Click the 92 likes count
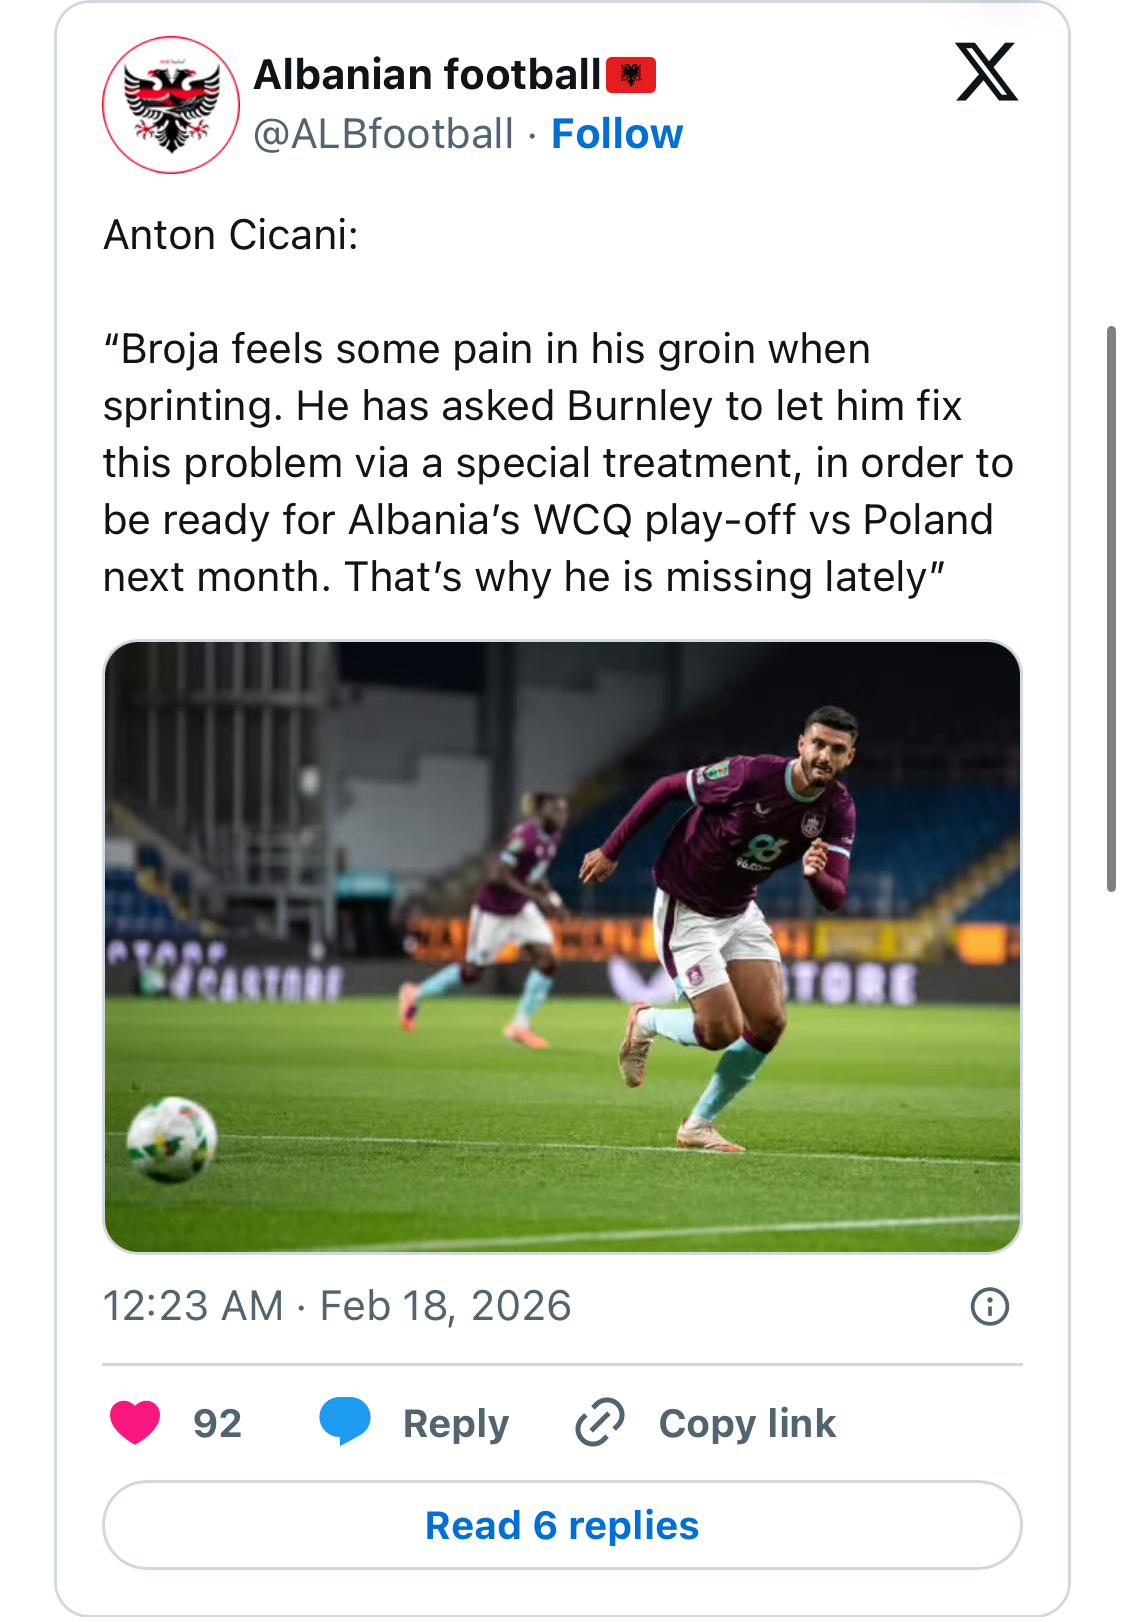Viewport: 1125px width, 1622px height. [217, 1423]
